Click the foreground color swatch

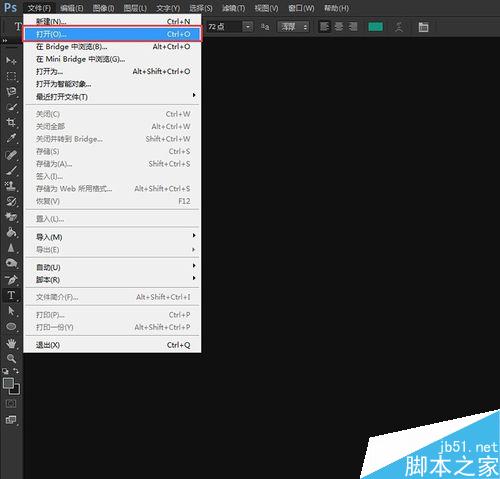(8, 383)
